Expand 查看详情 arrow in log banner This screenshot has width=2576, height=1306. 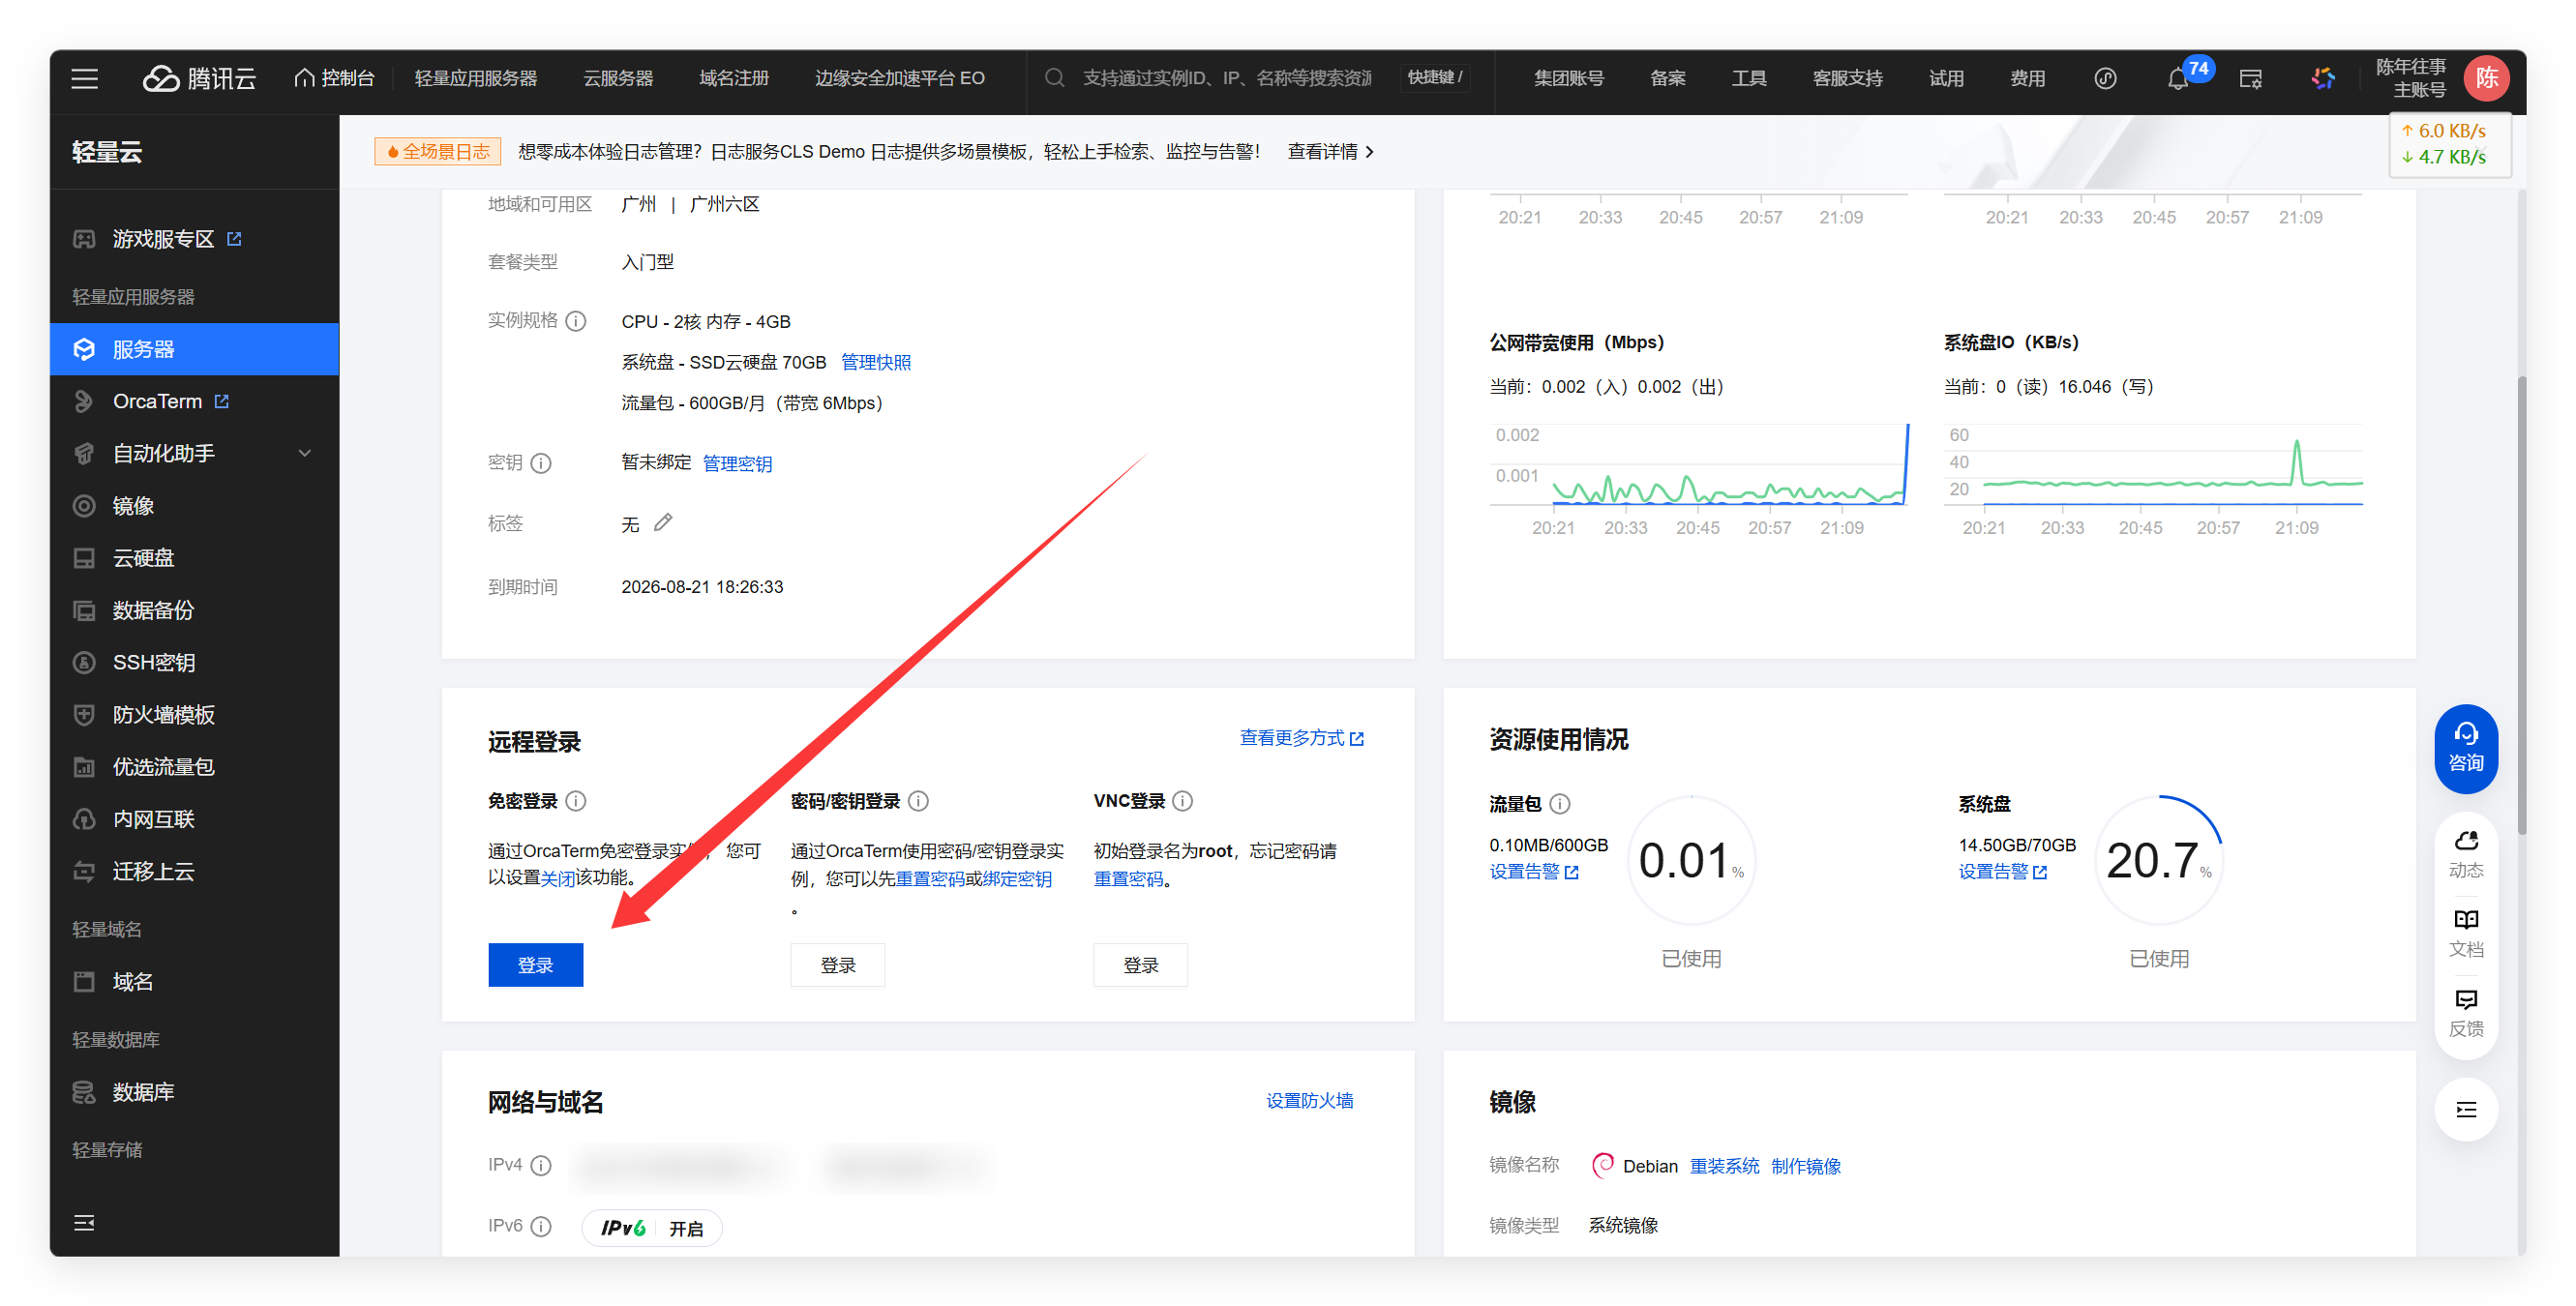tap(1369, 152)
